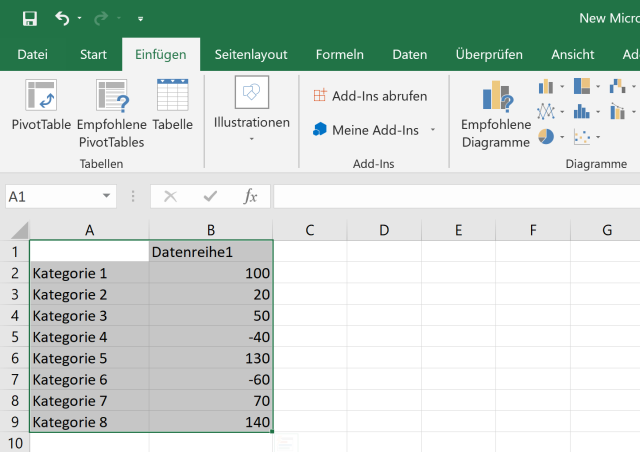Open the Datei menu

click(32, 54)
